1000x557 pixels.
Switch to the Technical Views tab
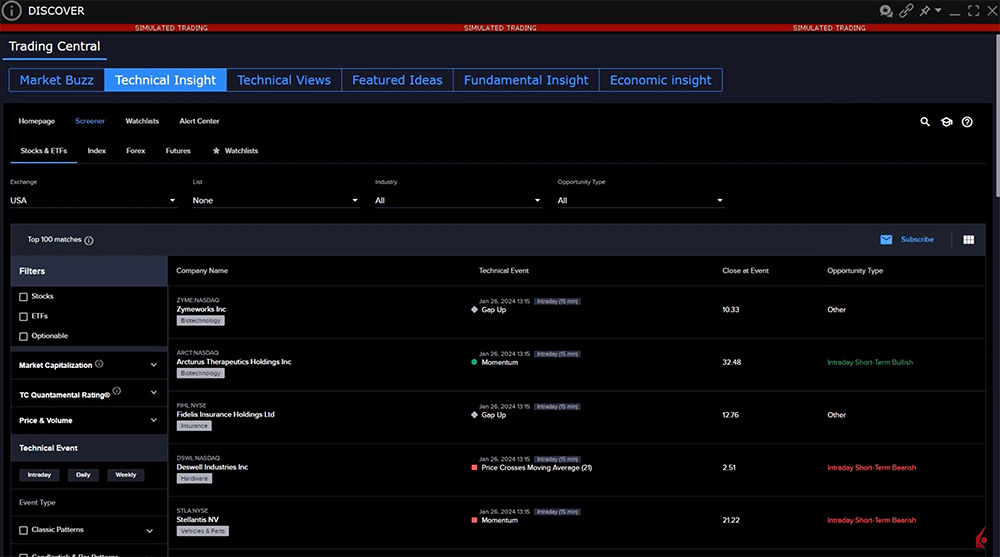tap(284, 80)
